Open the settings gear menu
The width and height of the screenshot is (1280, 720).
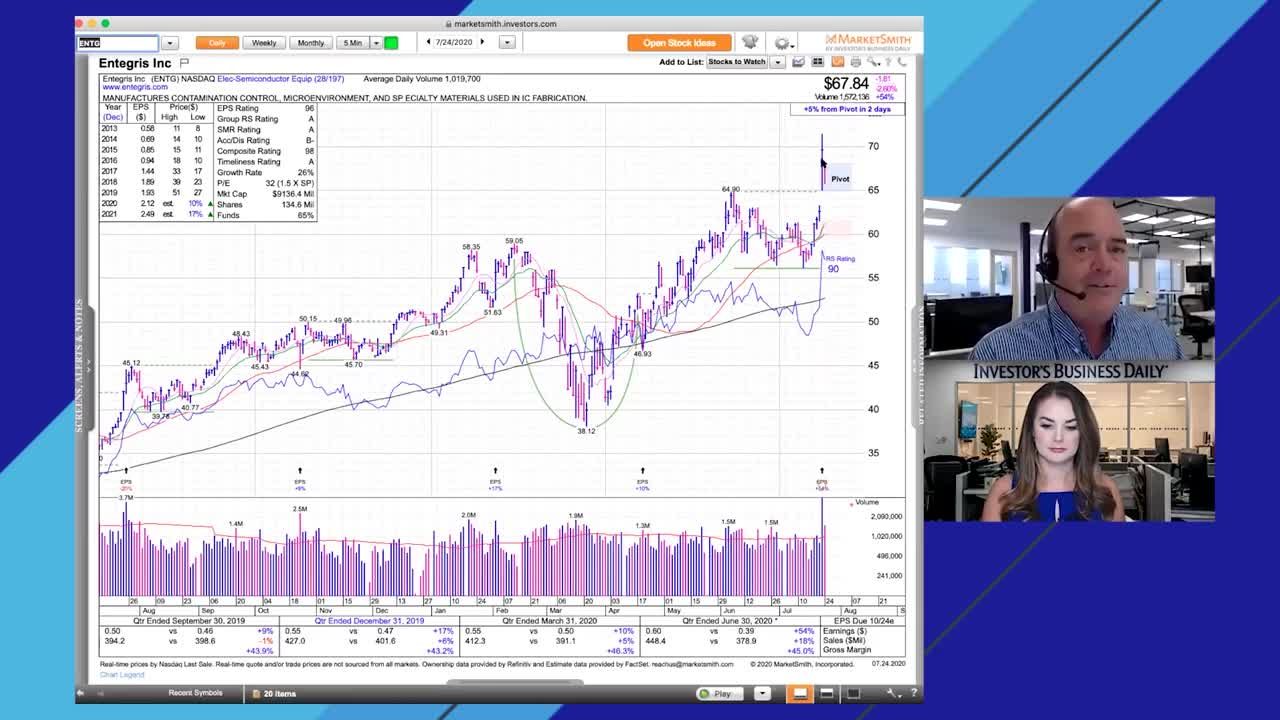[782, 43]
